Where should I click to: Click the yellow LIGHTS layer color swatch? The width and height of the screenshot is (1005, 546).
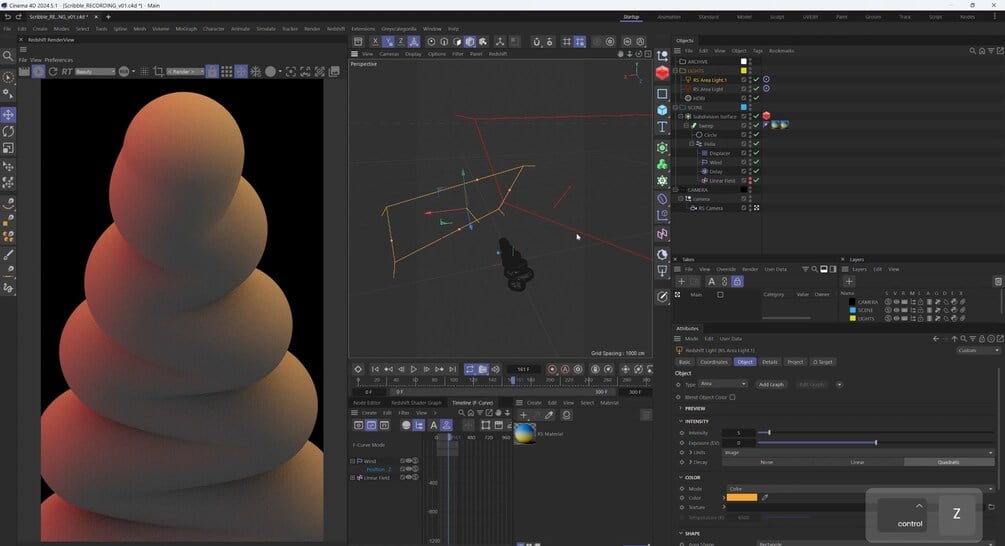[x=852, y=318]
